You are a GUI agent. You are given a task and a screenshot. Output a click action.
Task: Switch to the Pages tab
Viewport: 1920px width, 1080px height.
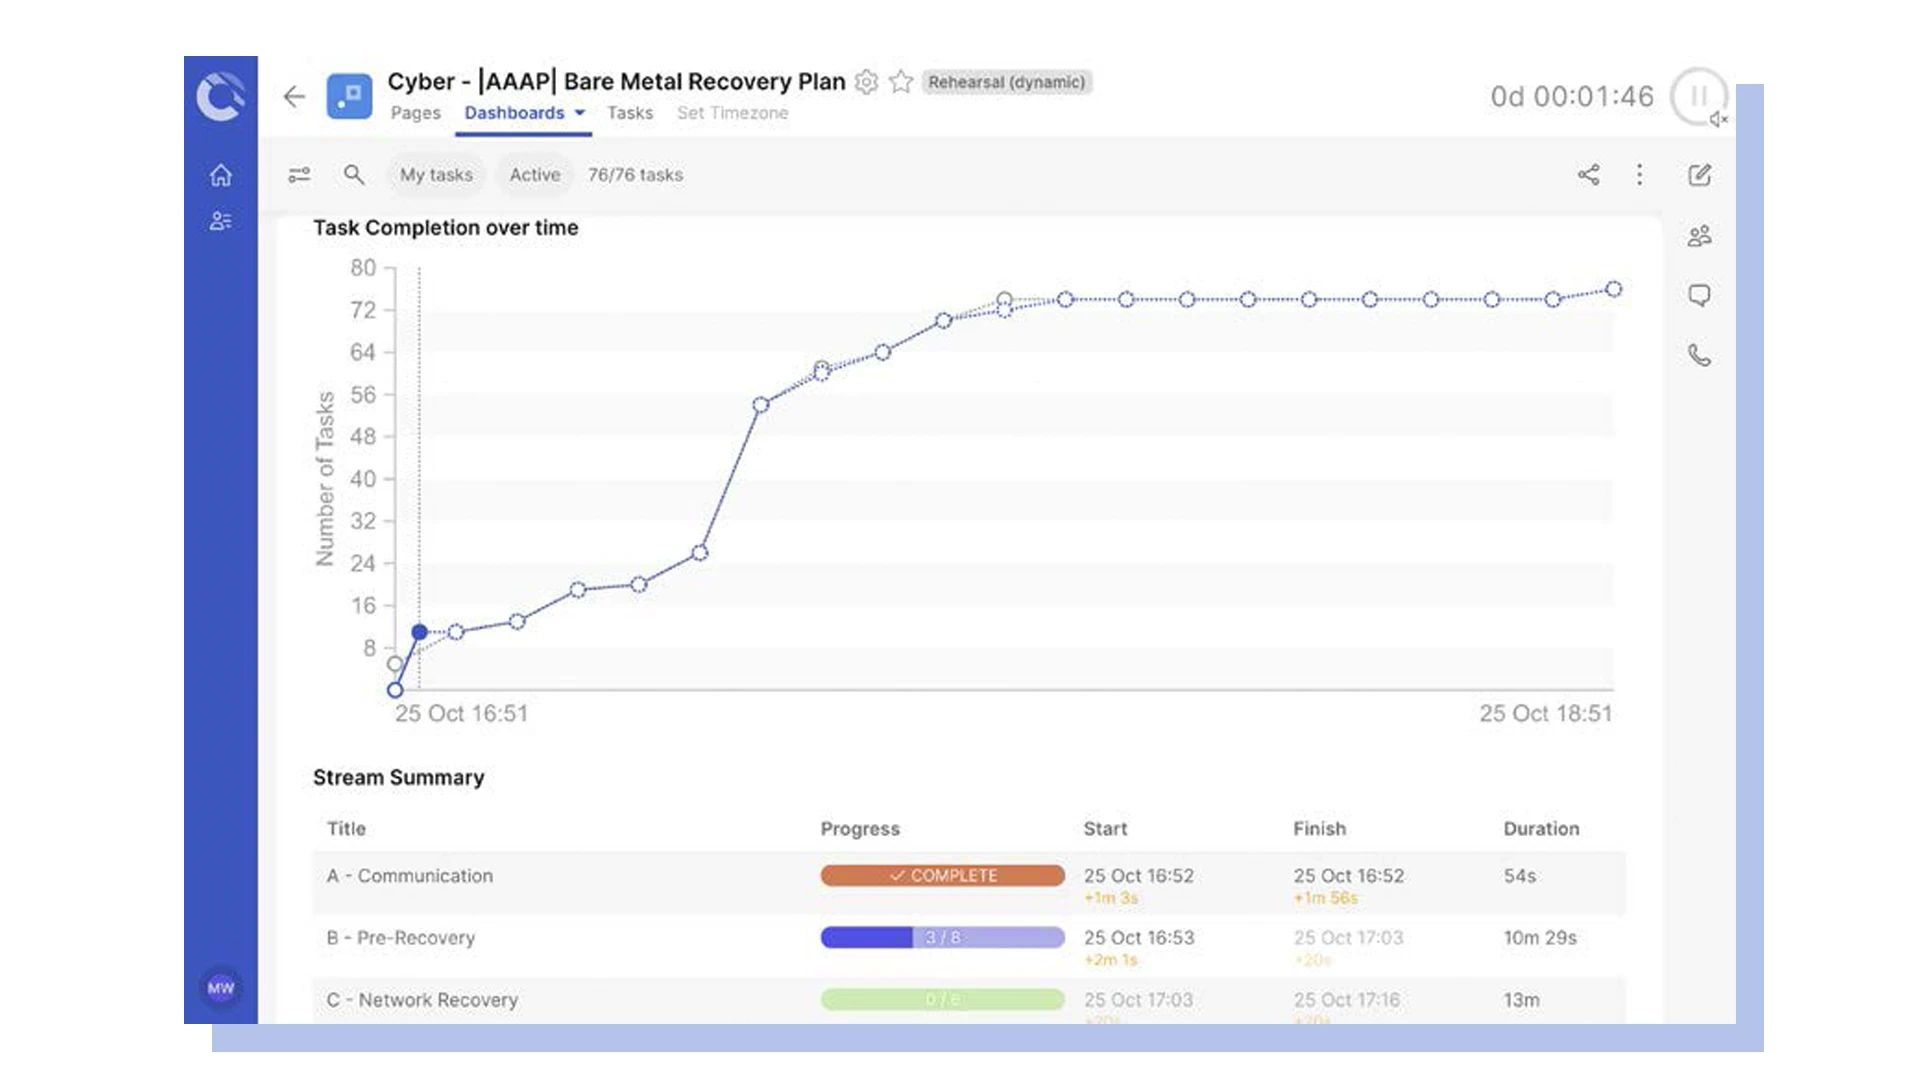point(415,113)
